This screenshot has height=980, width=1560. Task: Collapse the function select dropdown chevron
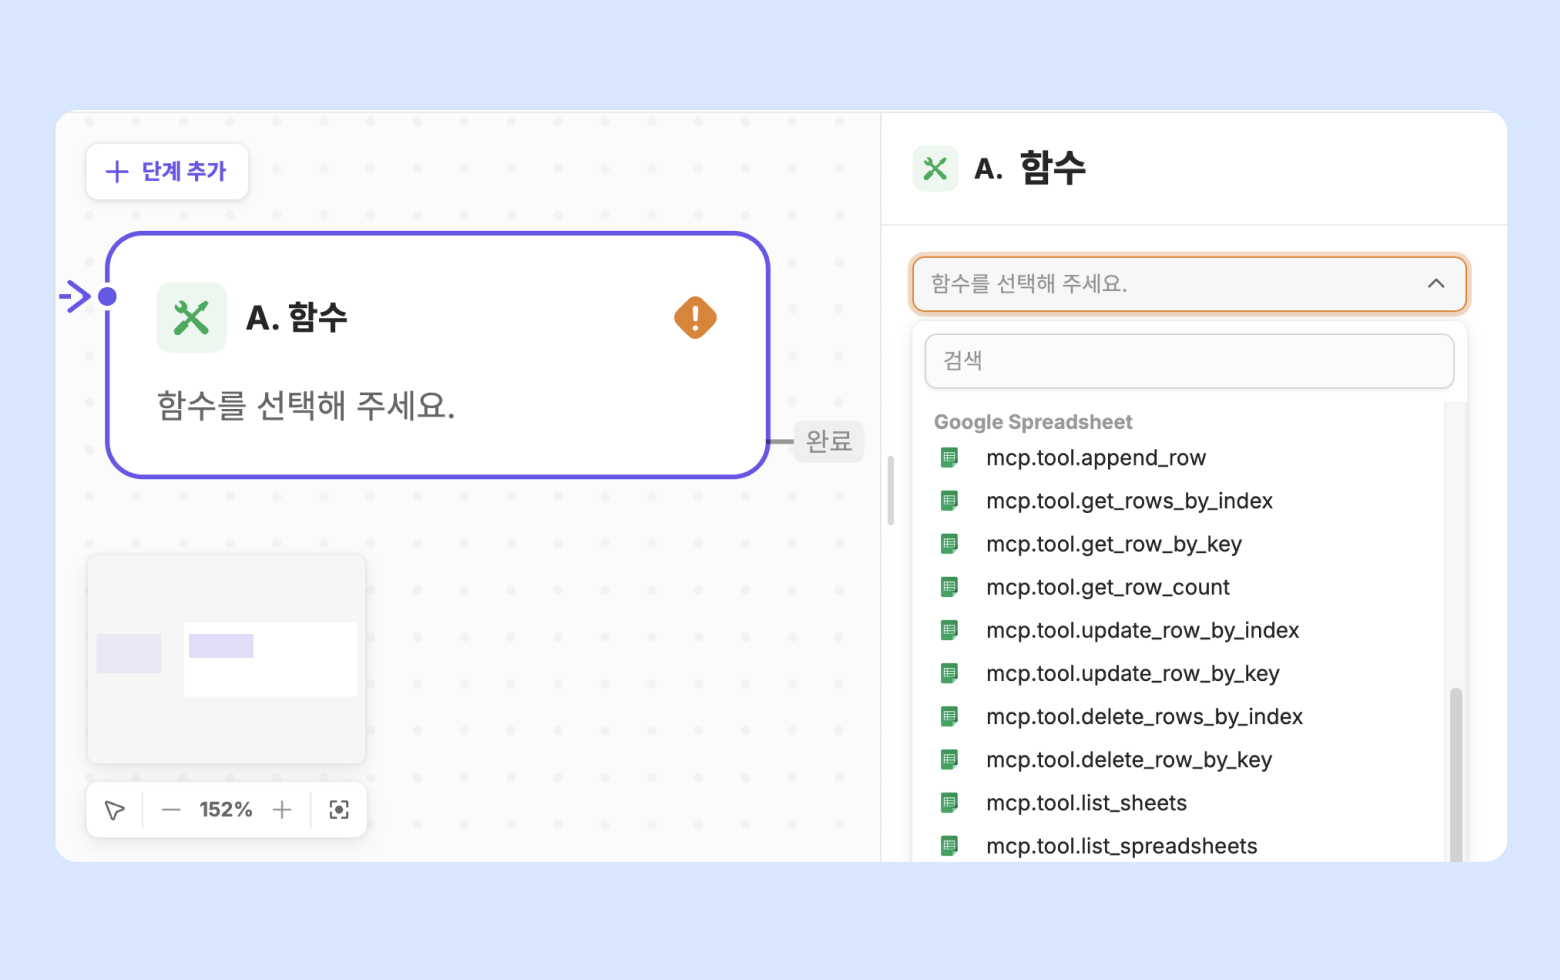(1436, 284)
